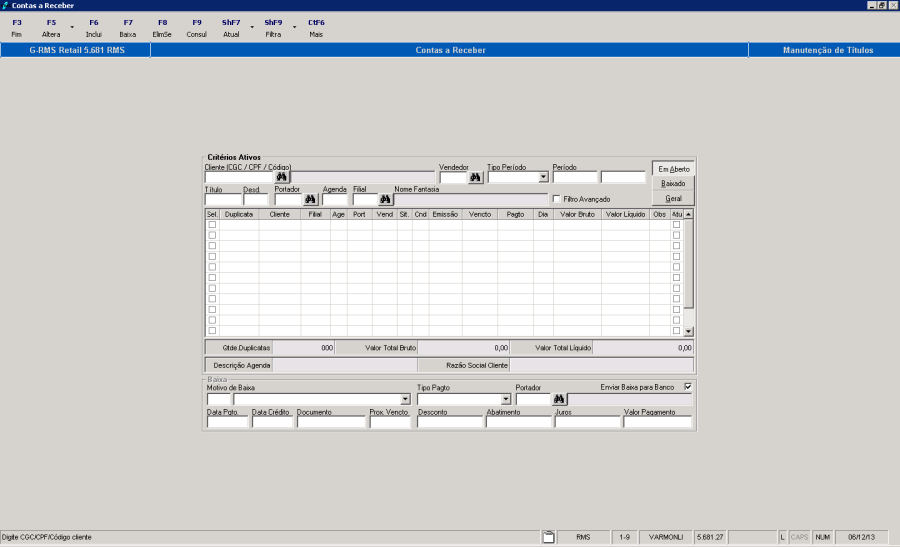Viewport: 900px width, 547px height.
Task: Focus the Título input field
Action: point(223,200)
